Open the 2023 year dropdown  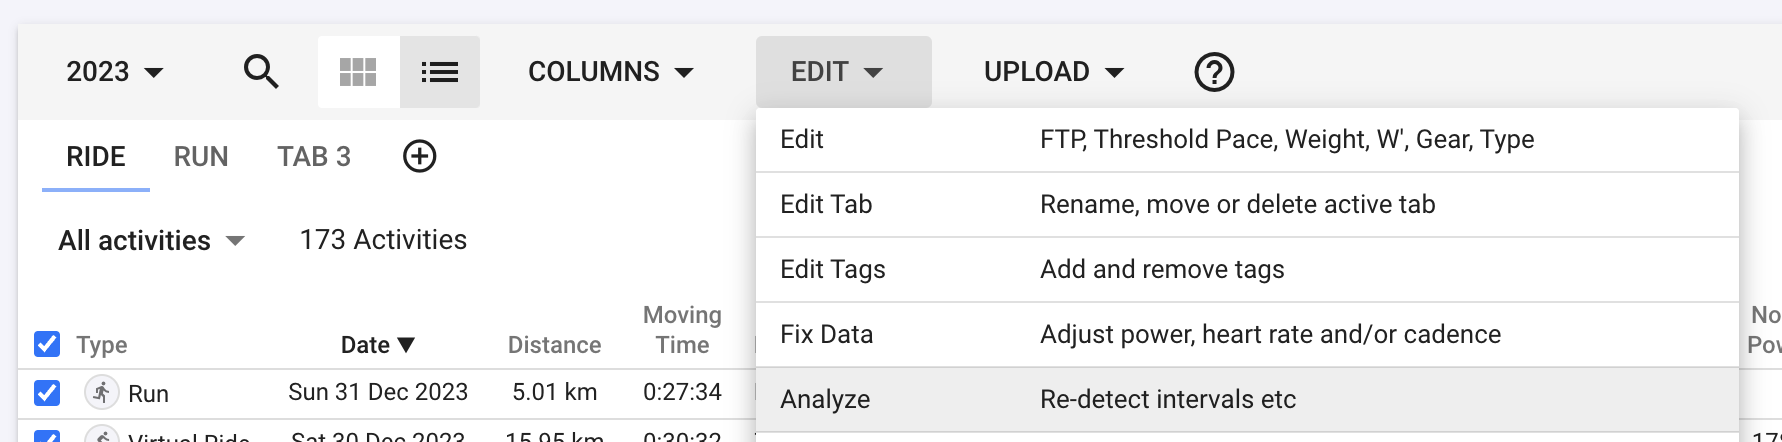(115, 72)
